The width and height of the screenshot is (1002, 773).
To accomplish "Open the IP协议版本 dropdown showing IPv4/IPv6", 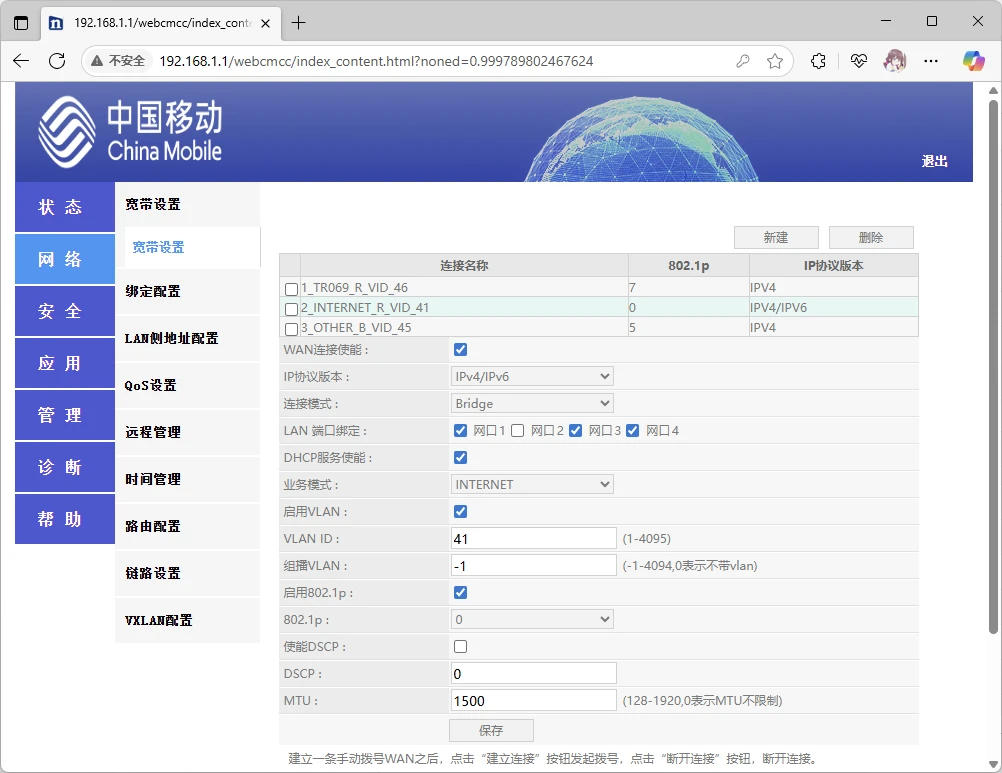I will pos(532,376).
